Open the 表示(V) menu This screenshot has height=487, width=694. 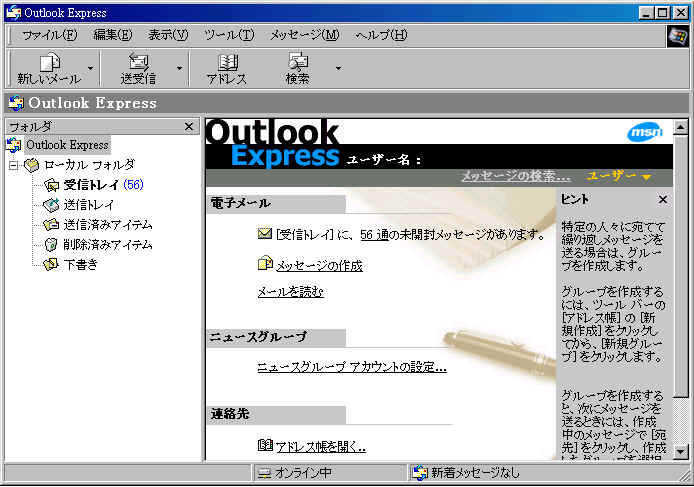(168, 35)
